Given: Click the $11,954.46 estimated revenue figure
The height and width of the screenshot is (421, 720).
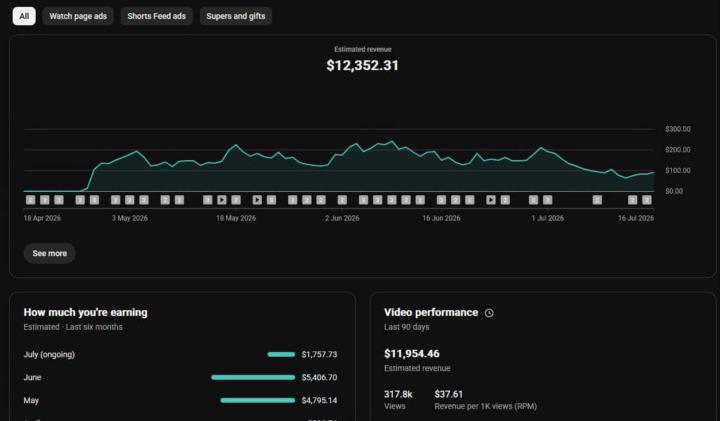Looking at the screenshot, I should pos(411,354).
